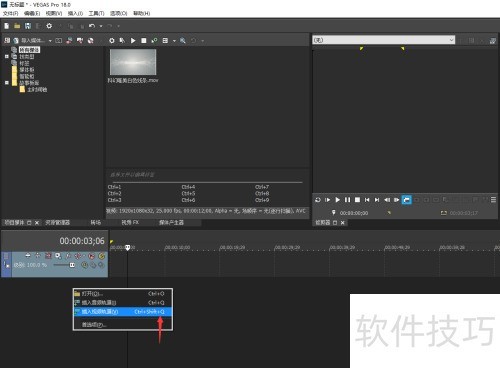
Task: Pause the trimmer preview
Action: (347, 200)
